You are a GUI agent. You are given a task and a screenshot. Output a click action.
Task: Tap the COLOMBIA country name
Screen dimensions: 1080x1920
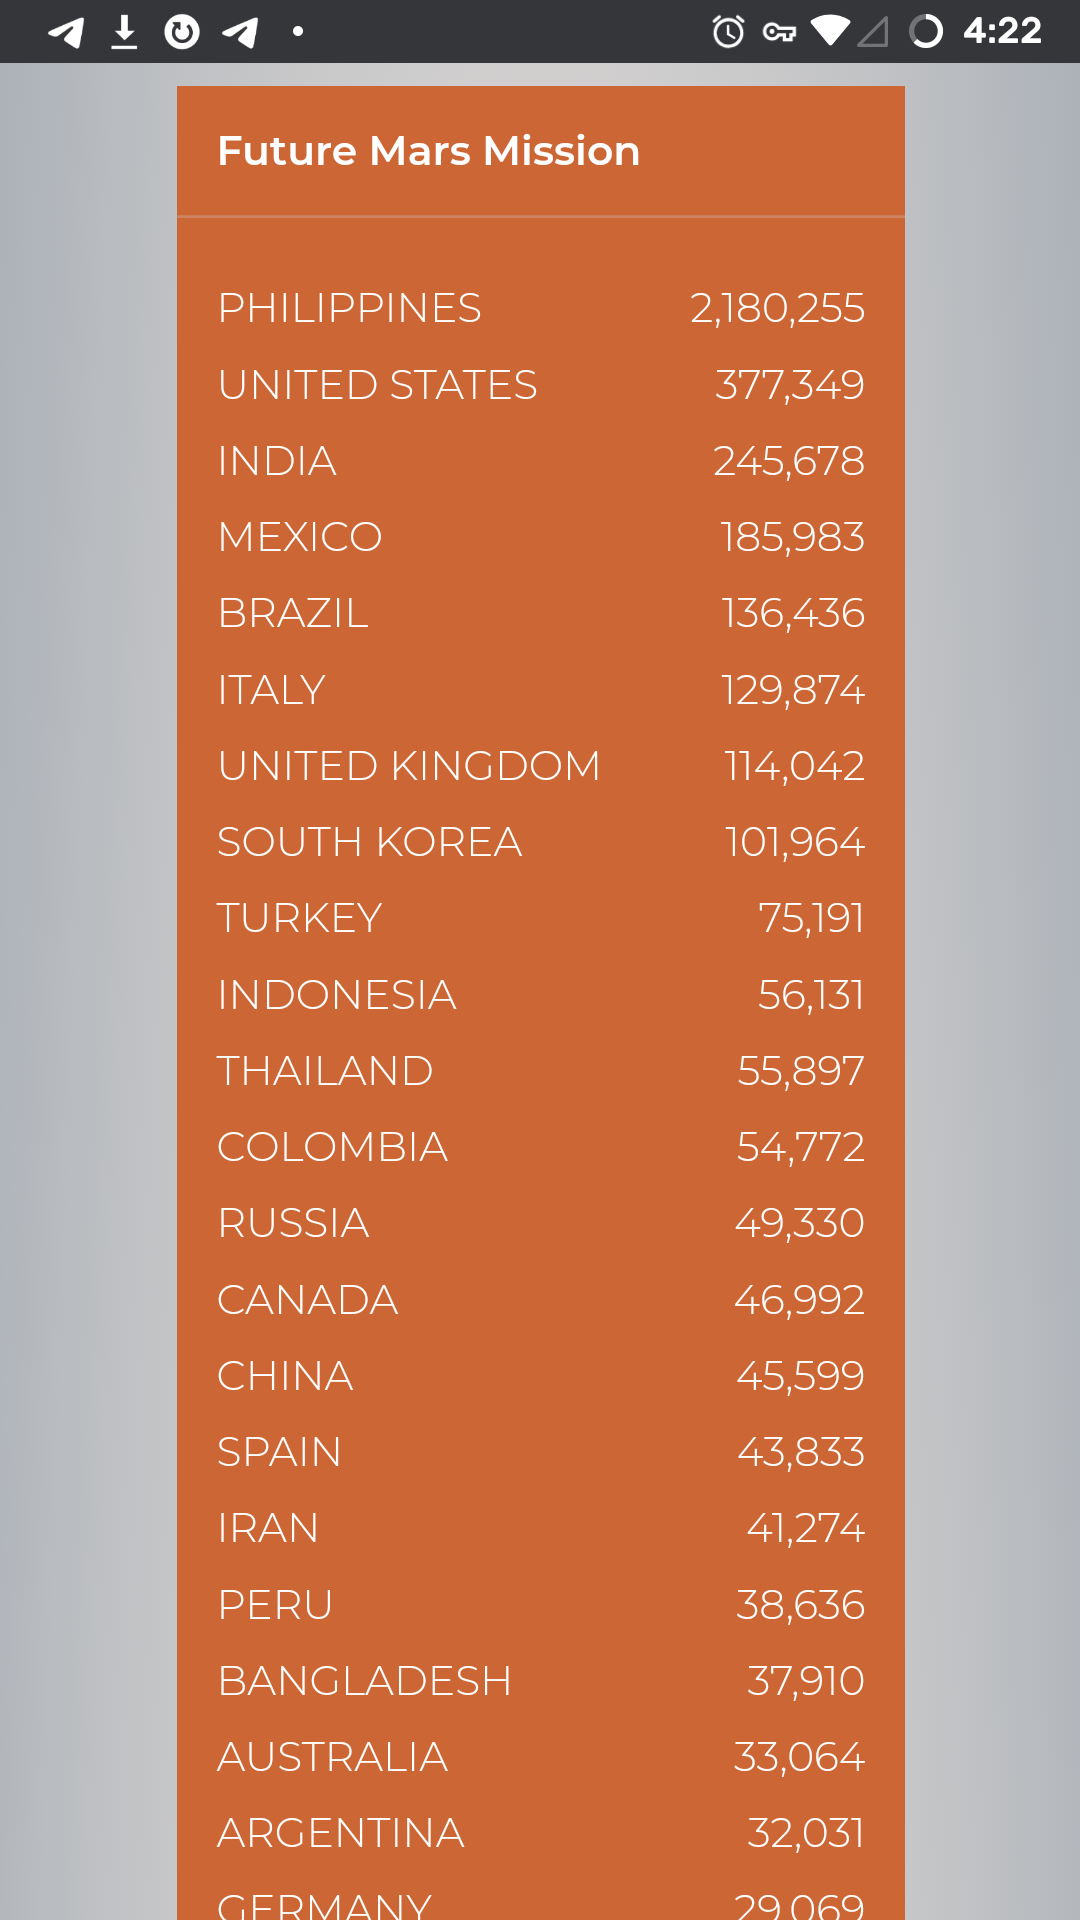click(x=333, y=1147)
